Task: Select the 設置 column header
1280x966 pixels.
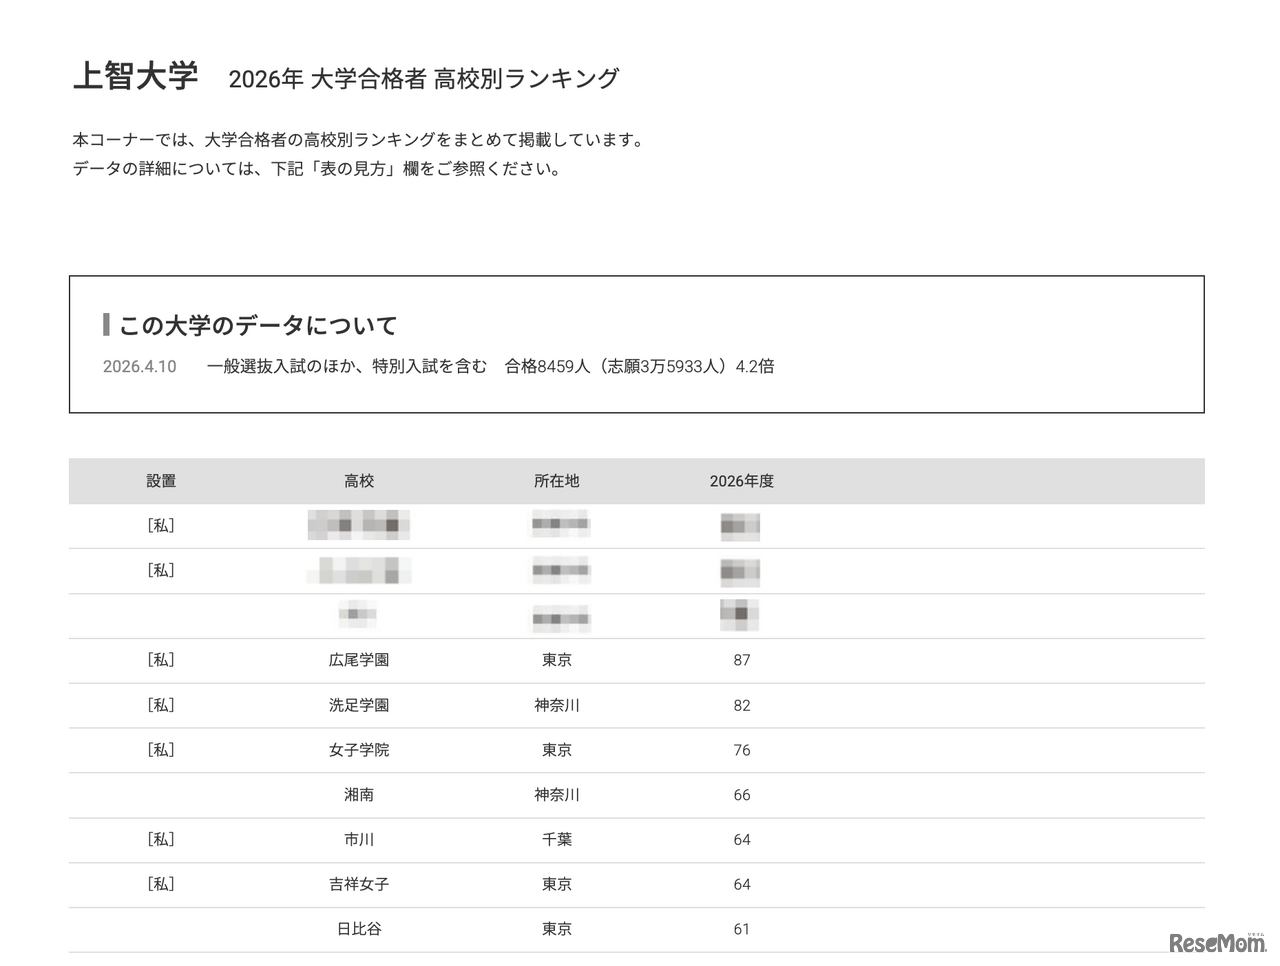Action: (161, 481)
